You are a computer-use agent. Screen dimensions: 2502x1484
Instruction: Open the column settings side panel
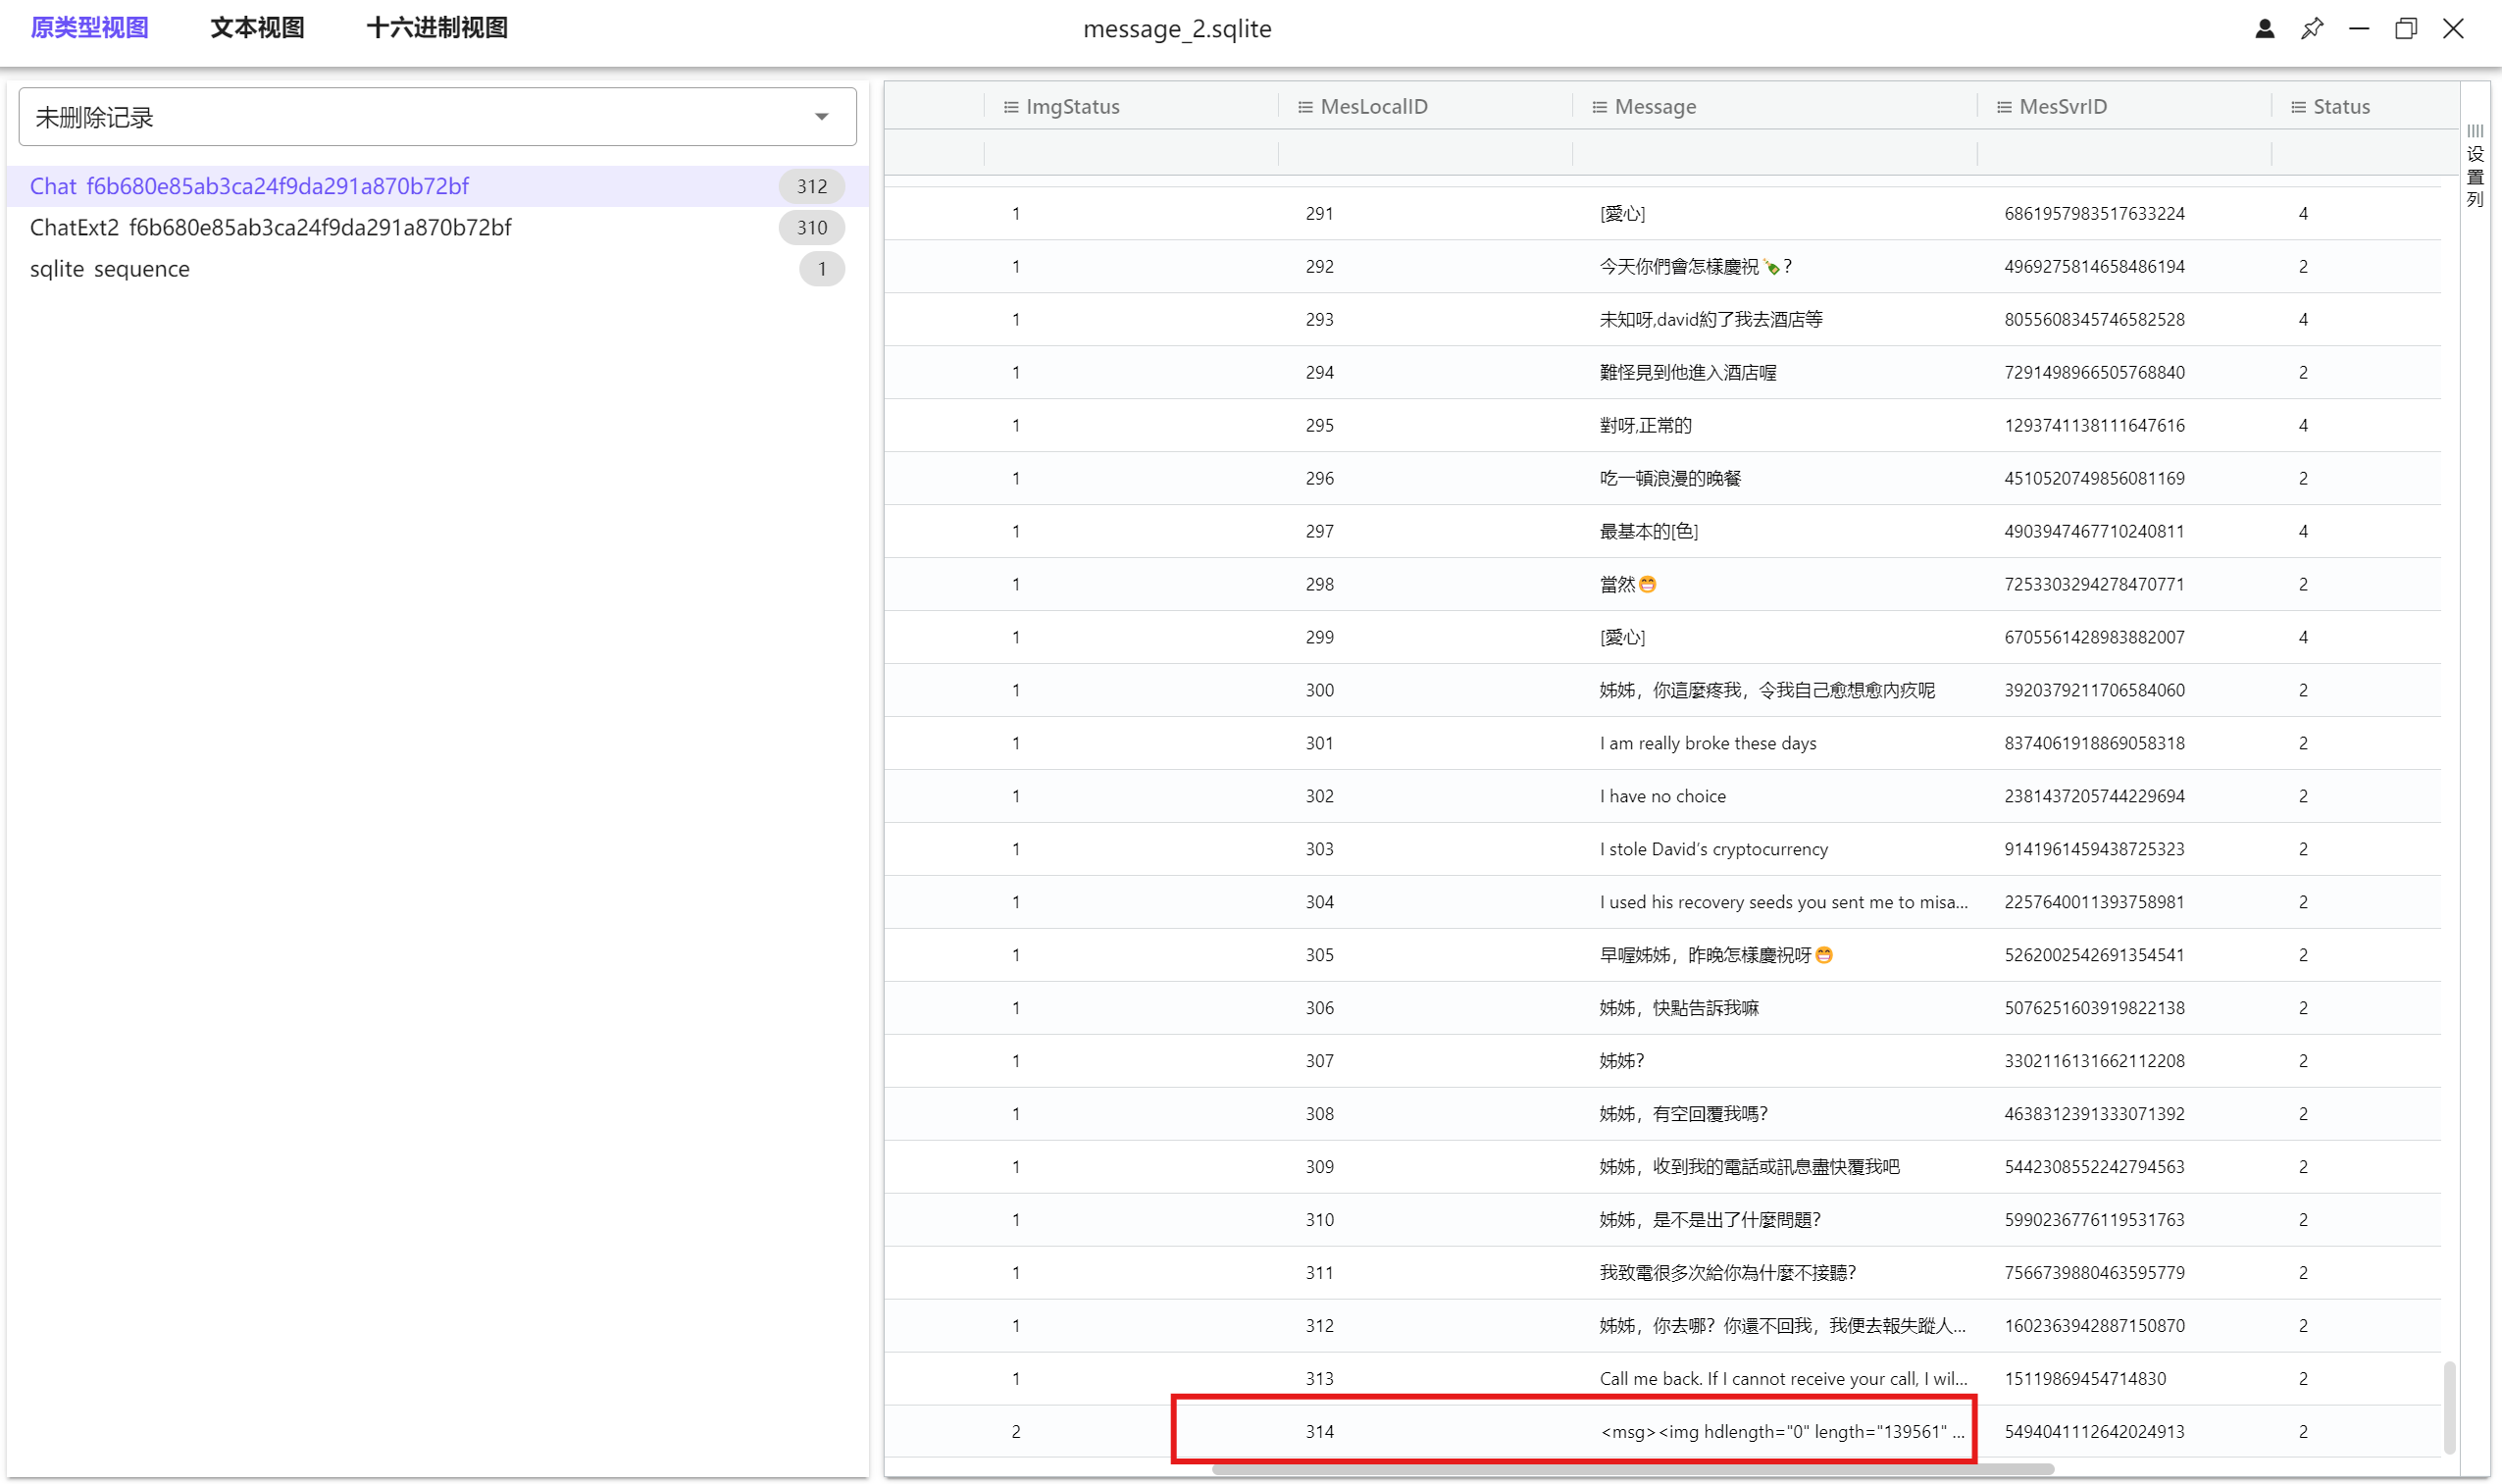[x=2474, y=165]
